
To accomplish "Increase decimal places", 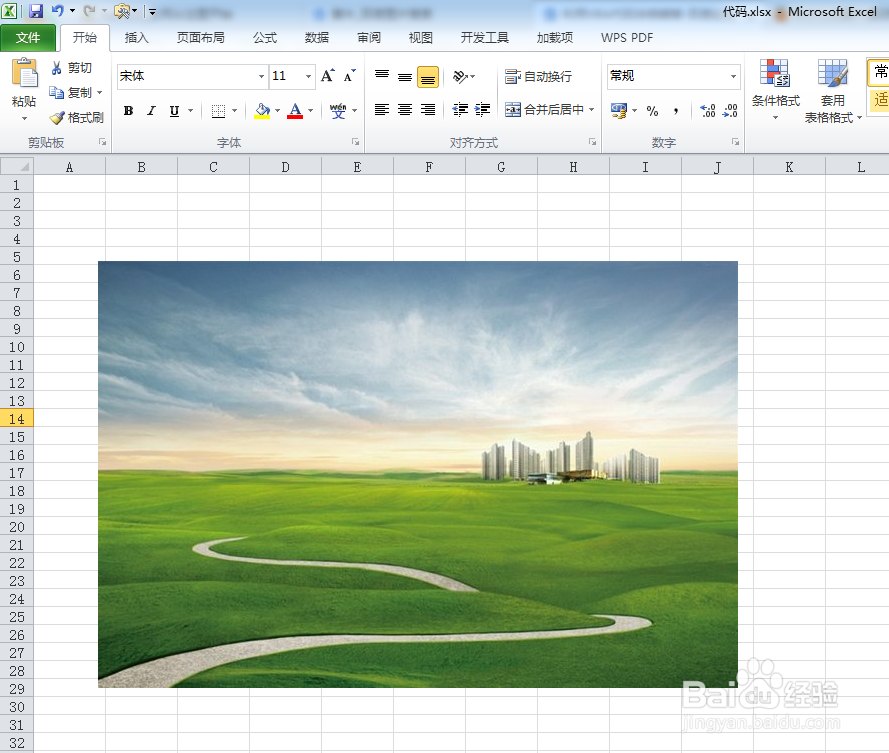I will coord(708,111).
